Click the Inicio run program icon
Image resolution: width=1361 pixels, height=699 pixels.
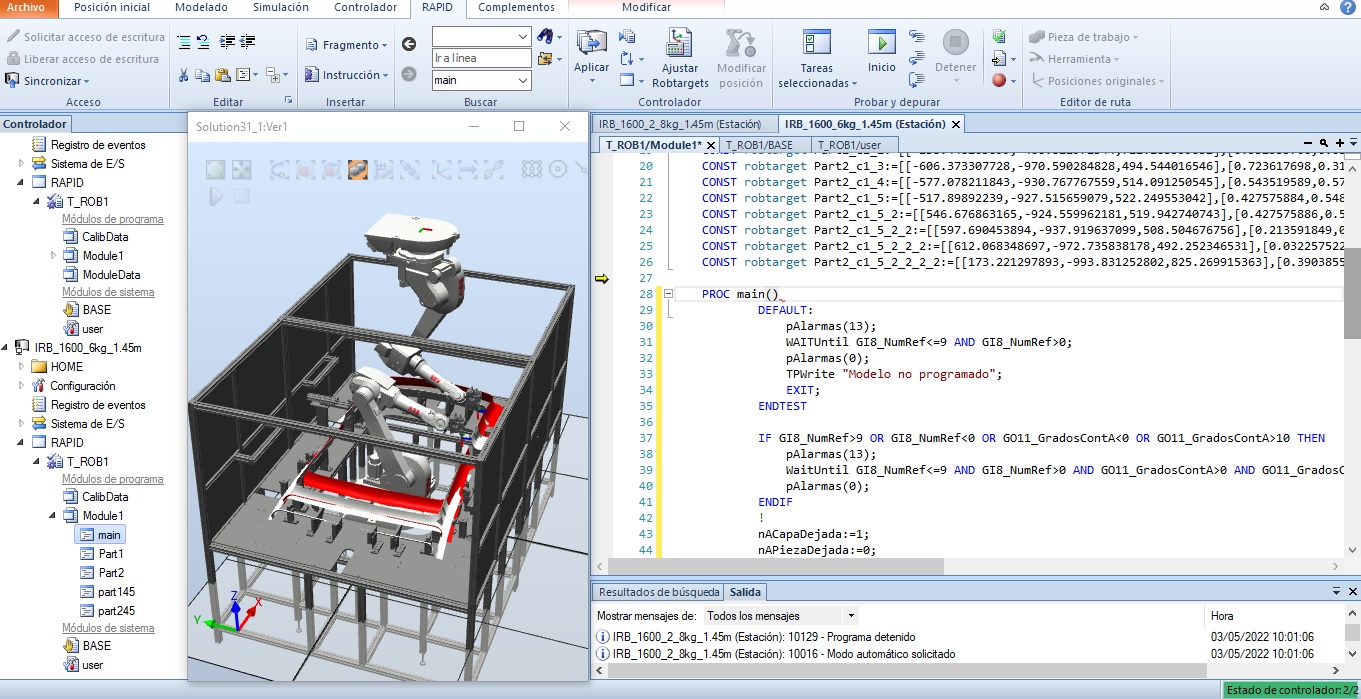(x=881, y=44)
